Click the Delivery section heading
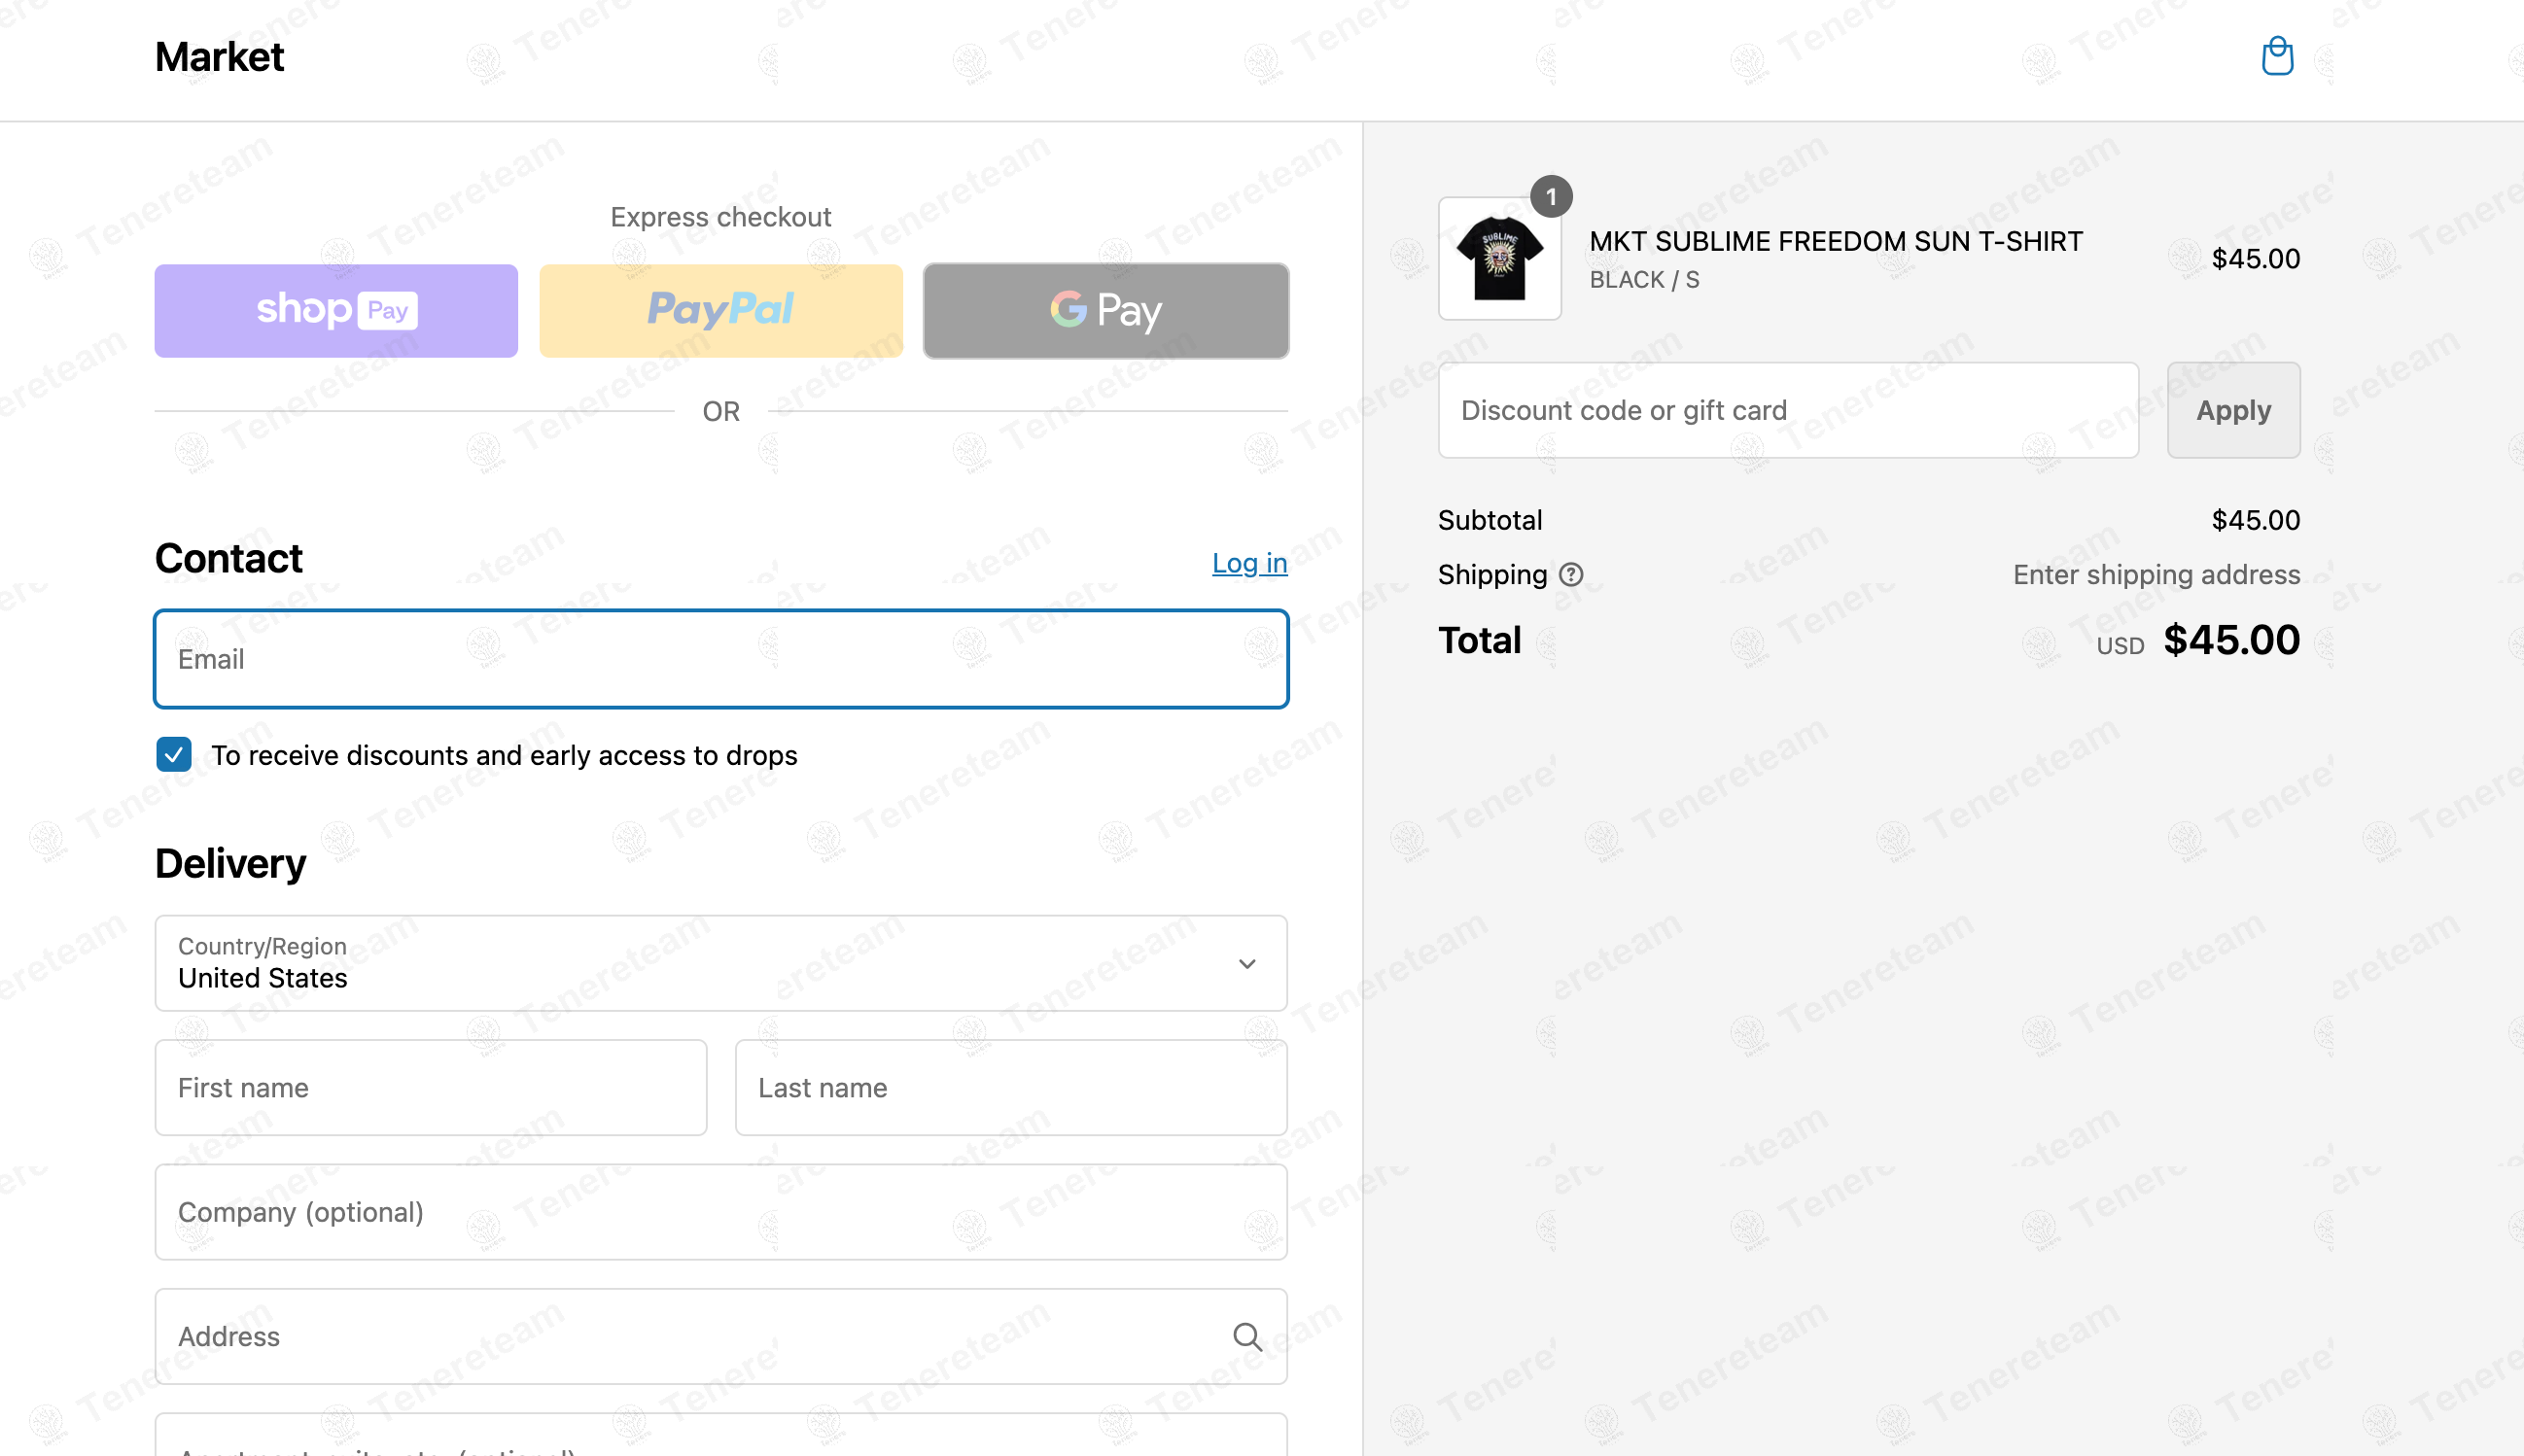This screenshot has width=2524, height=1456. pyautogui.click(x=230, y=863)
